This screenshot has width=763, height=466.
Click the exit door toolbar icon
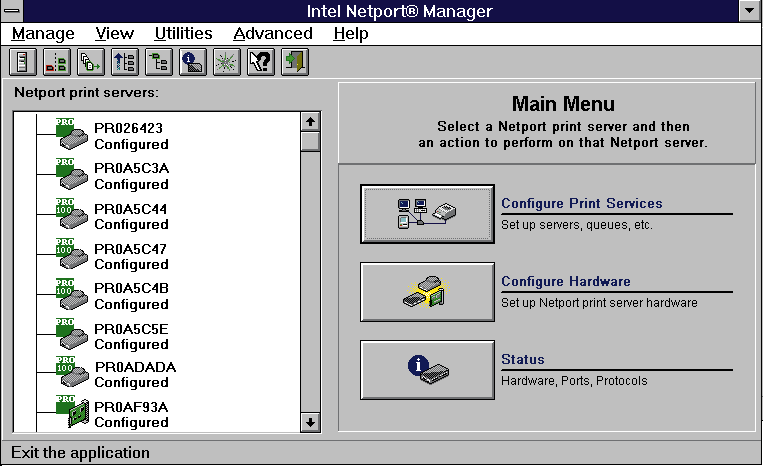coord(295,62)
